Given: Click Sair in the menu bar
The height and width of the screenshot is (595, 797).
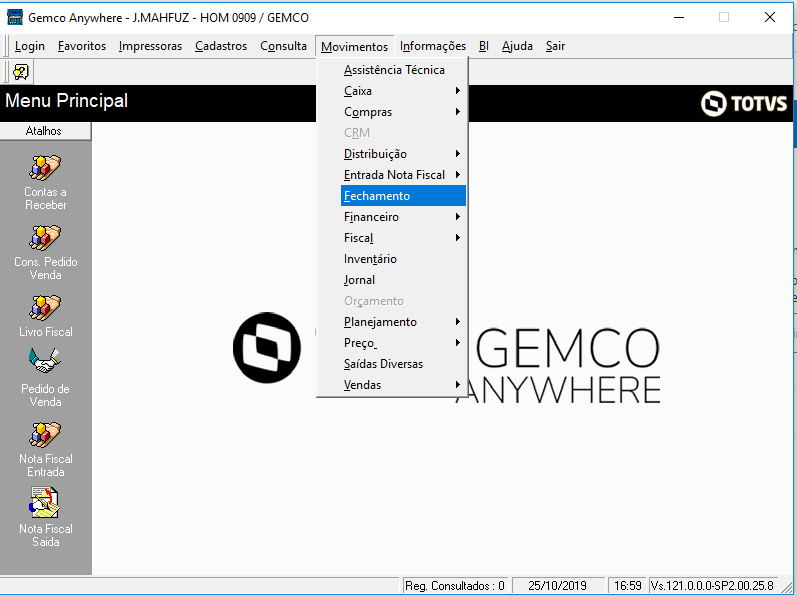Looking at the screenshot, I should [x=556, y=46].
